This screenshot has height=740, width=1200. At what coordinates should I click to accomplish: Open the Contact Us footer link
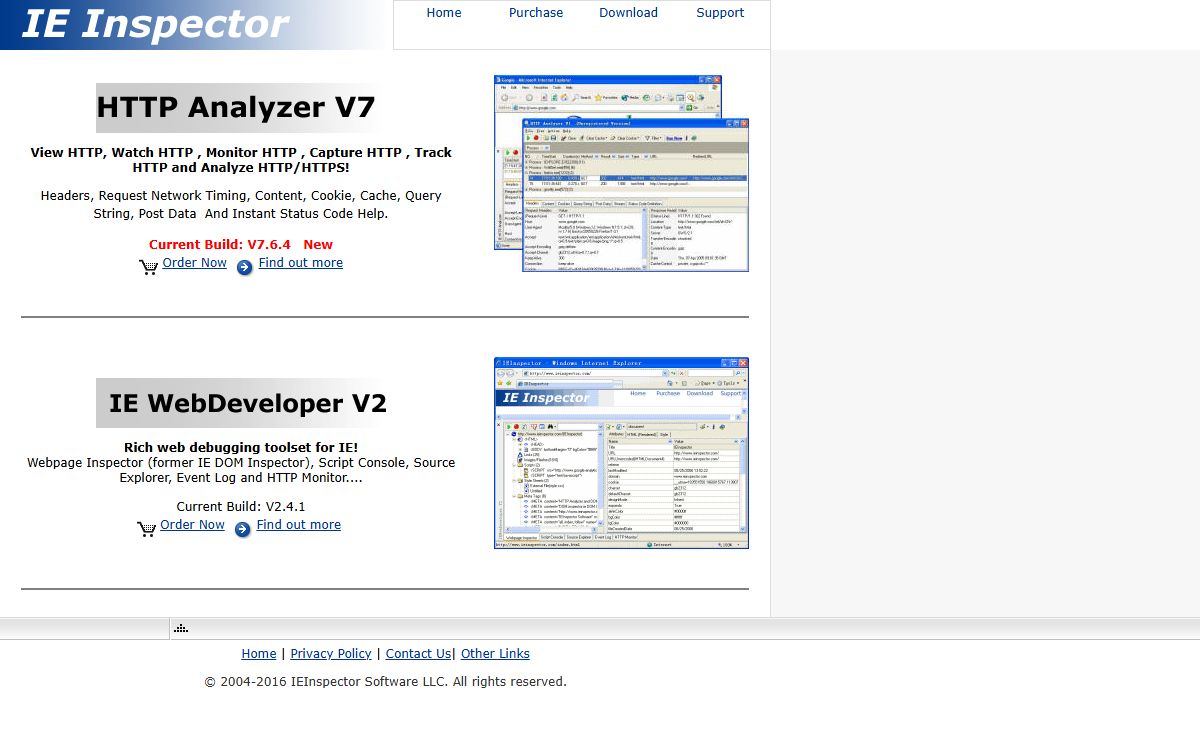418,654
